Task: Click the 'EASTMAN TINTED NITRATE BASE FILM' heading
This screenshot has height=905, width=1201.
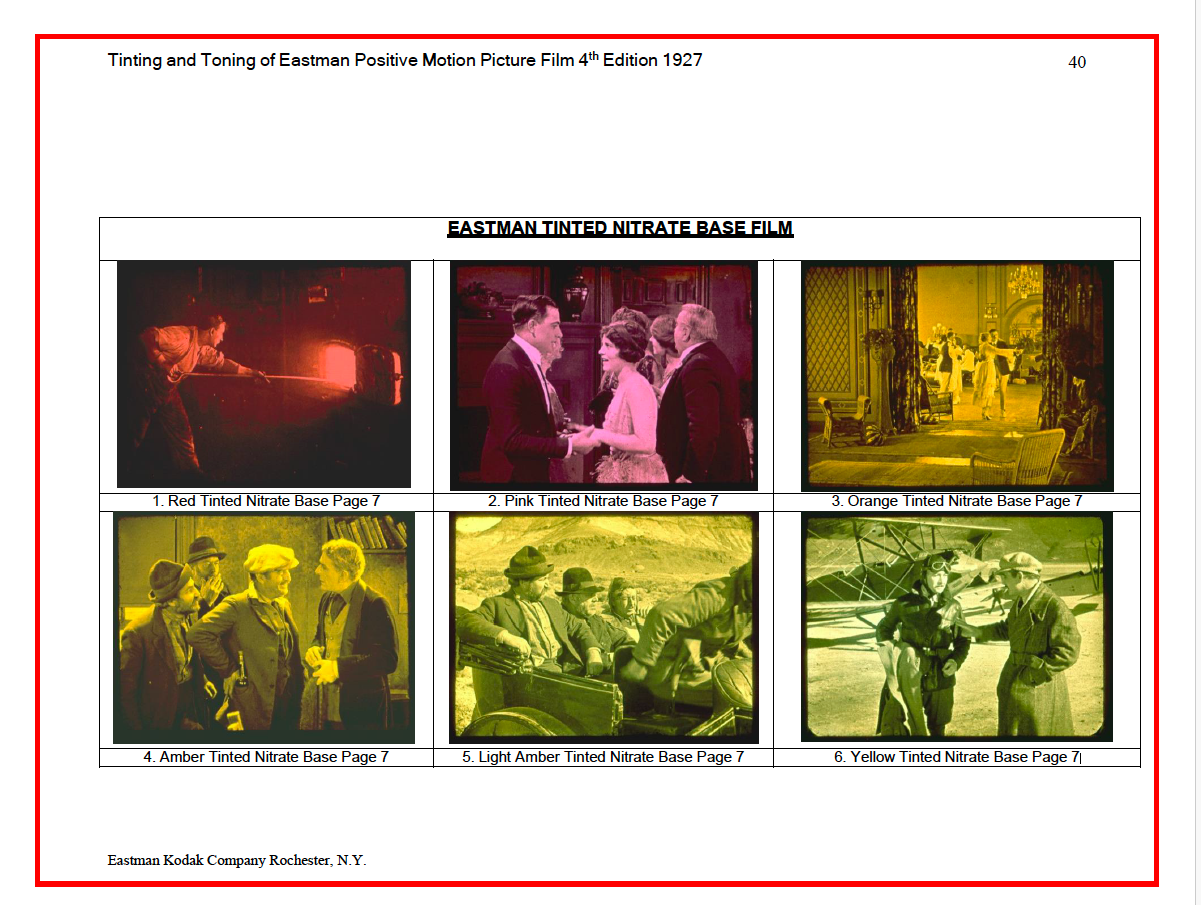Action: coord(620,229)
